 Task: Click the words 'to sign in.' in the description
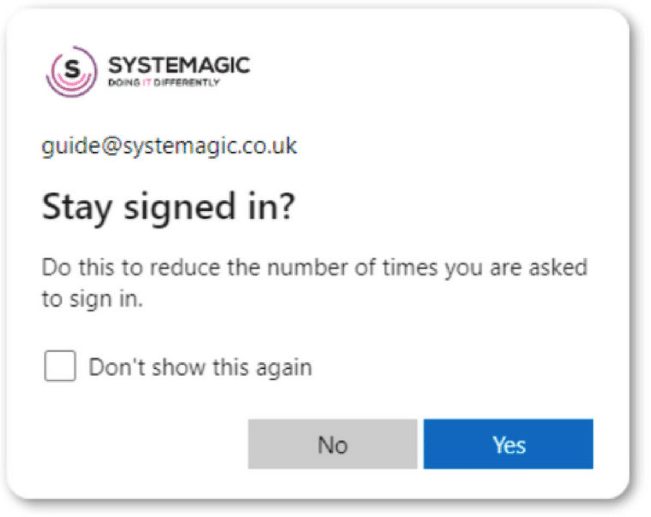click(92, 299)
